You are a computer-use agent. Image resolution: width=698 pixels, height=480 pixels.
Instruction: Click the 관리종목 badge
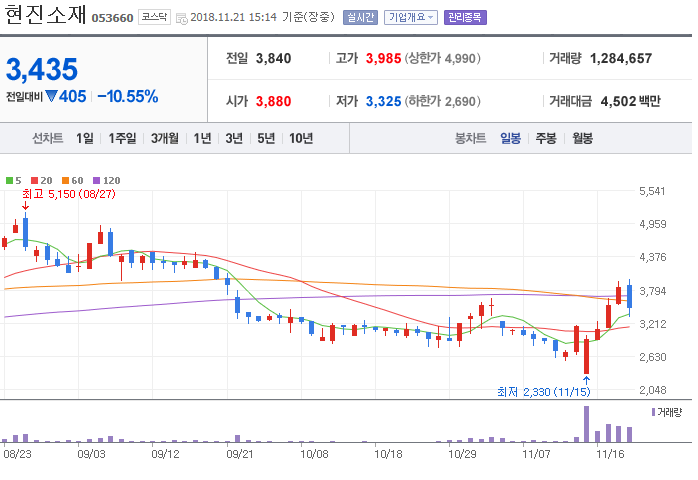click(x=465, y=17)
